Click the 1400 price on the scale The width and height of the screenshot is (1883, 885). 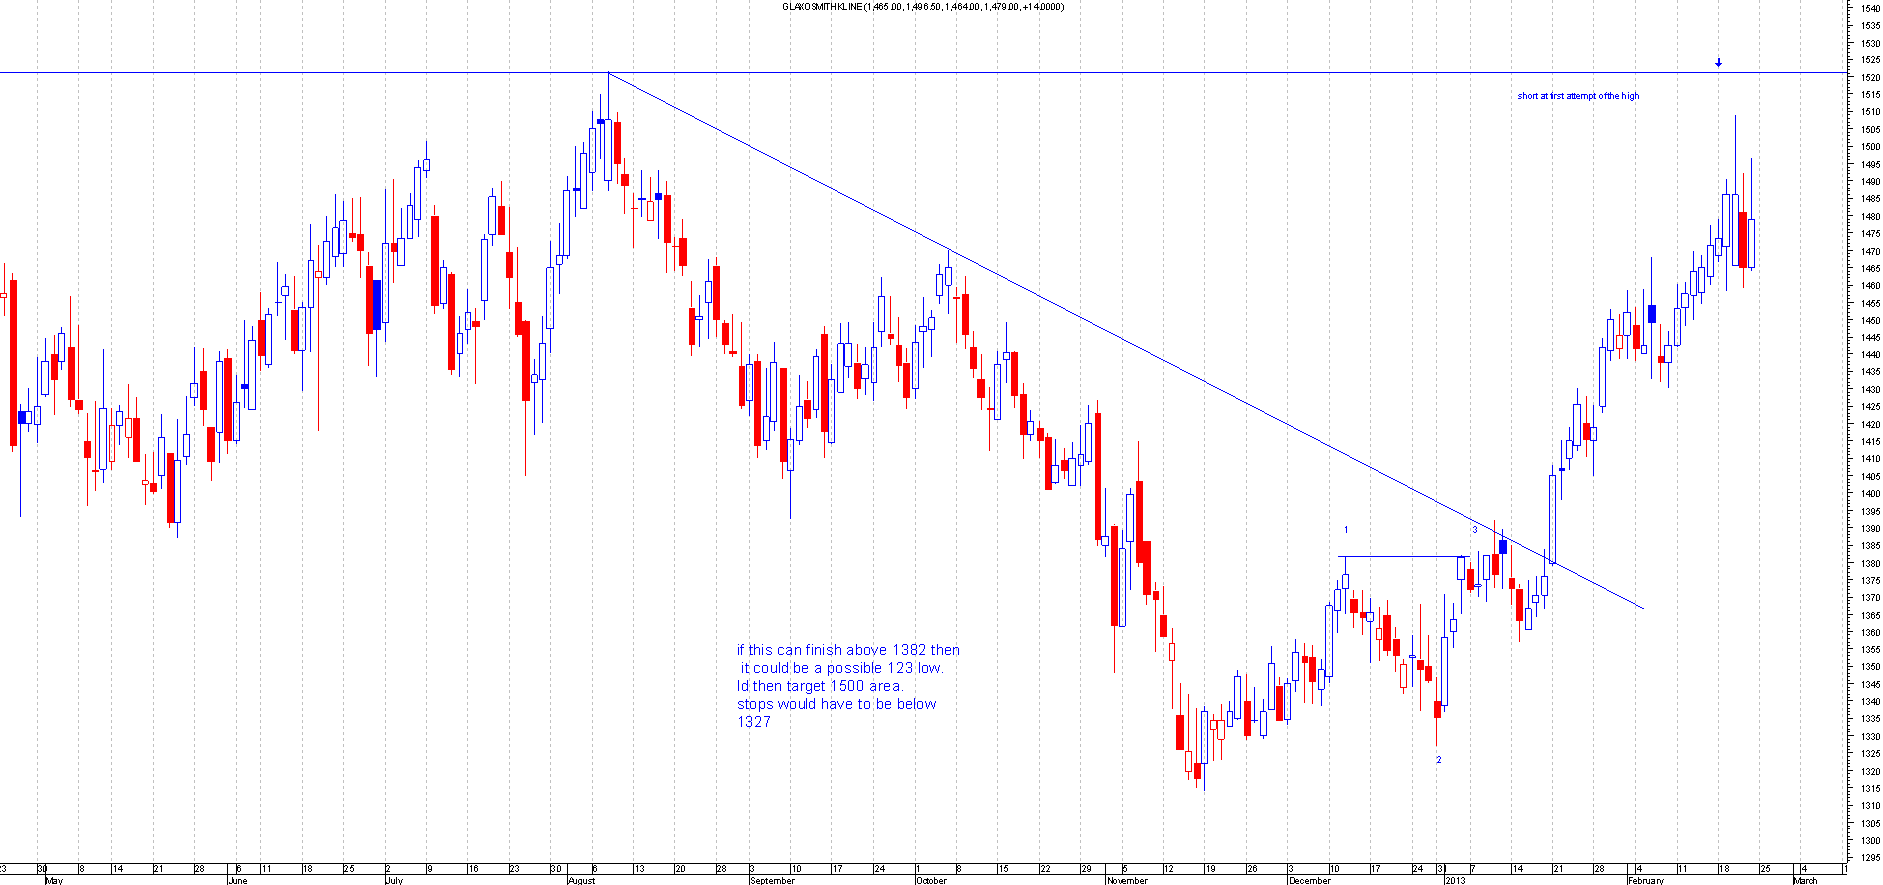tap(1869, 493)
